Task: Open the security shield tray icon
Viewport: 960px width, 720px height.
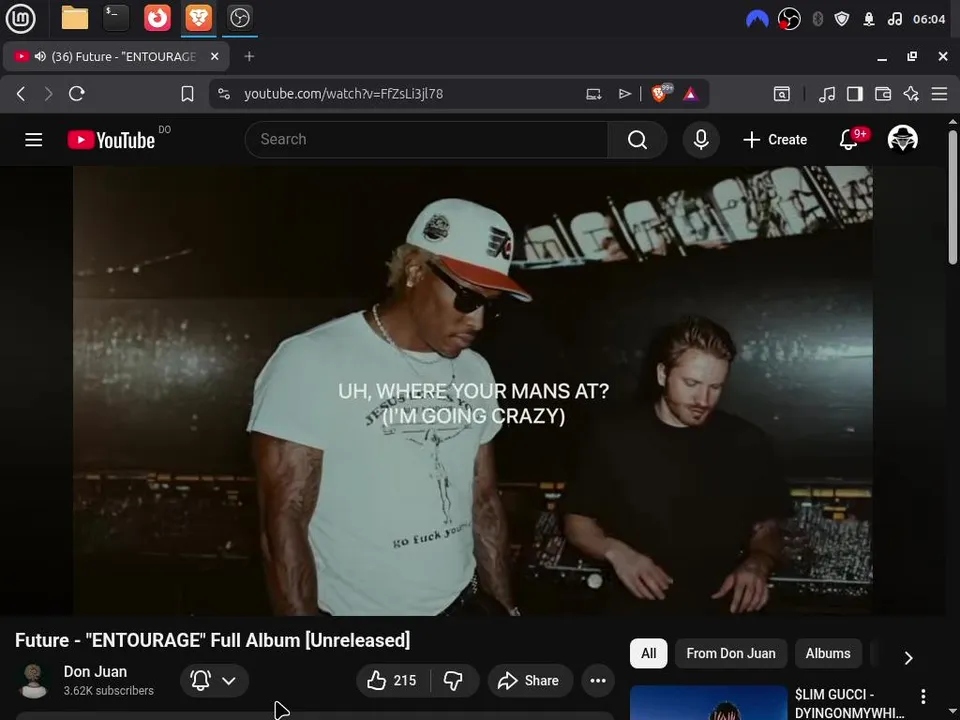Action: (842, 19)
